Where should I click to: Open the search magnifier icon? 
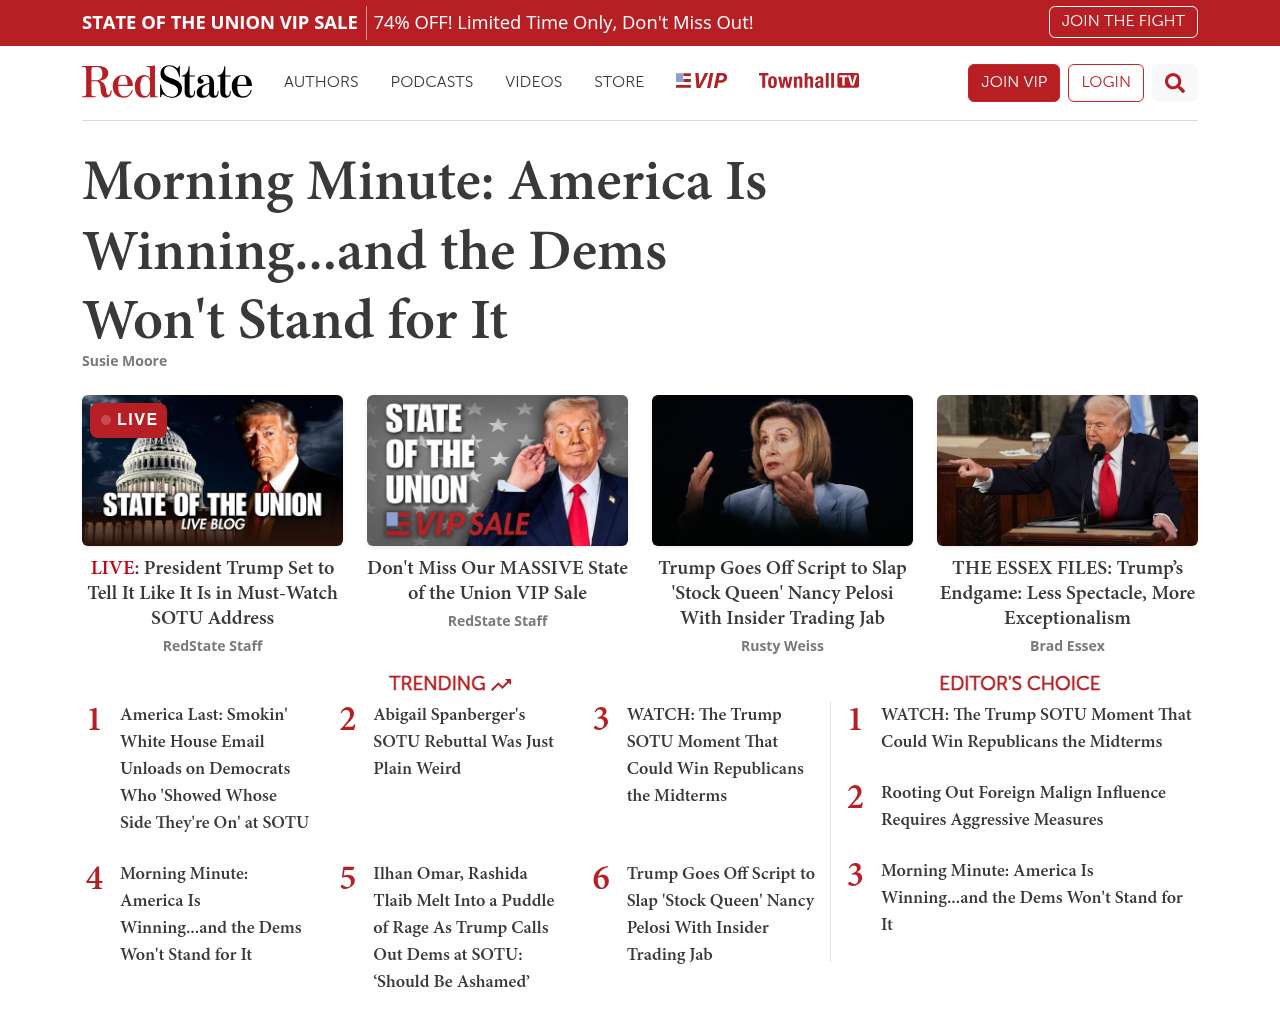pyautogui.click(x=1174, y=83)
